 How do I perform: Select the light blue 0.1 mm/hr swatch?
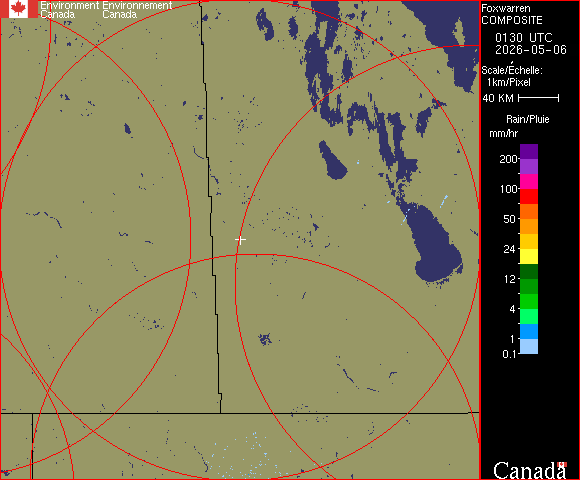pos(529,347)
